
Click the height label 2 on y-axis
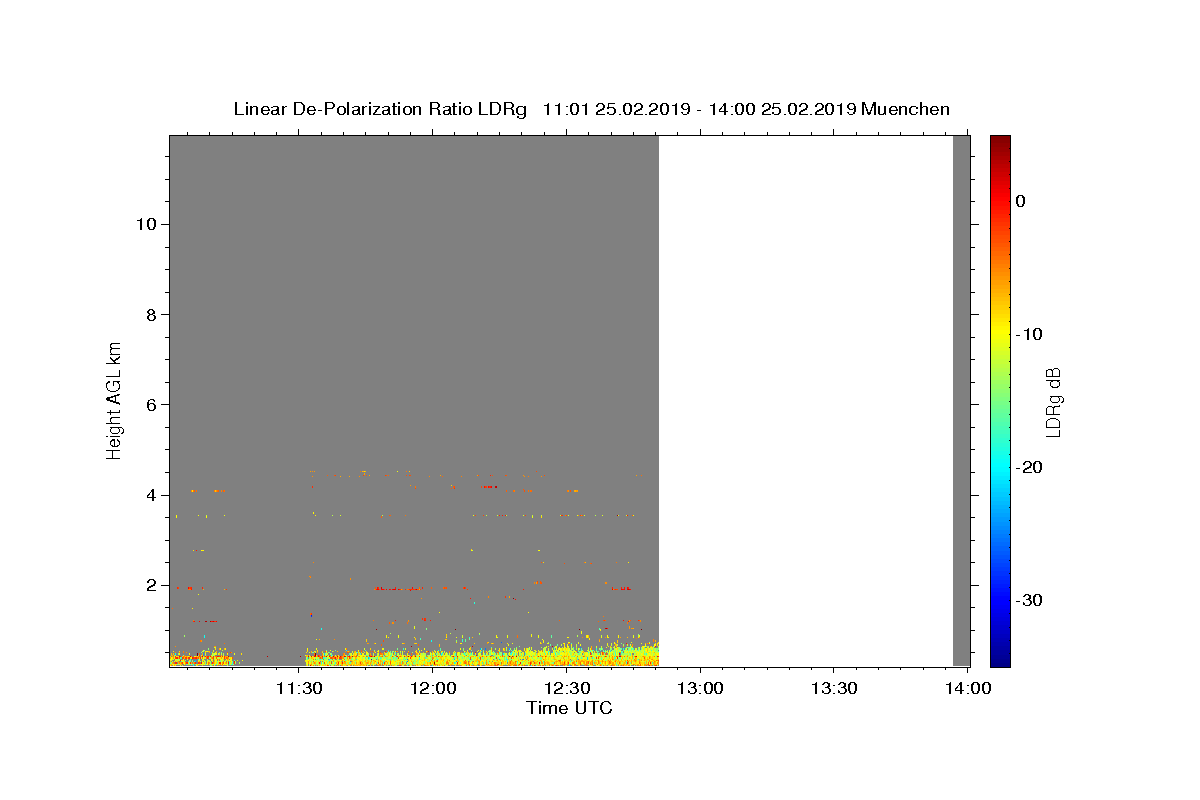point(153,585)
